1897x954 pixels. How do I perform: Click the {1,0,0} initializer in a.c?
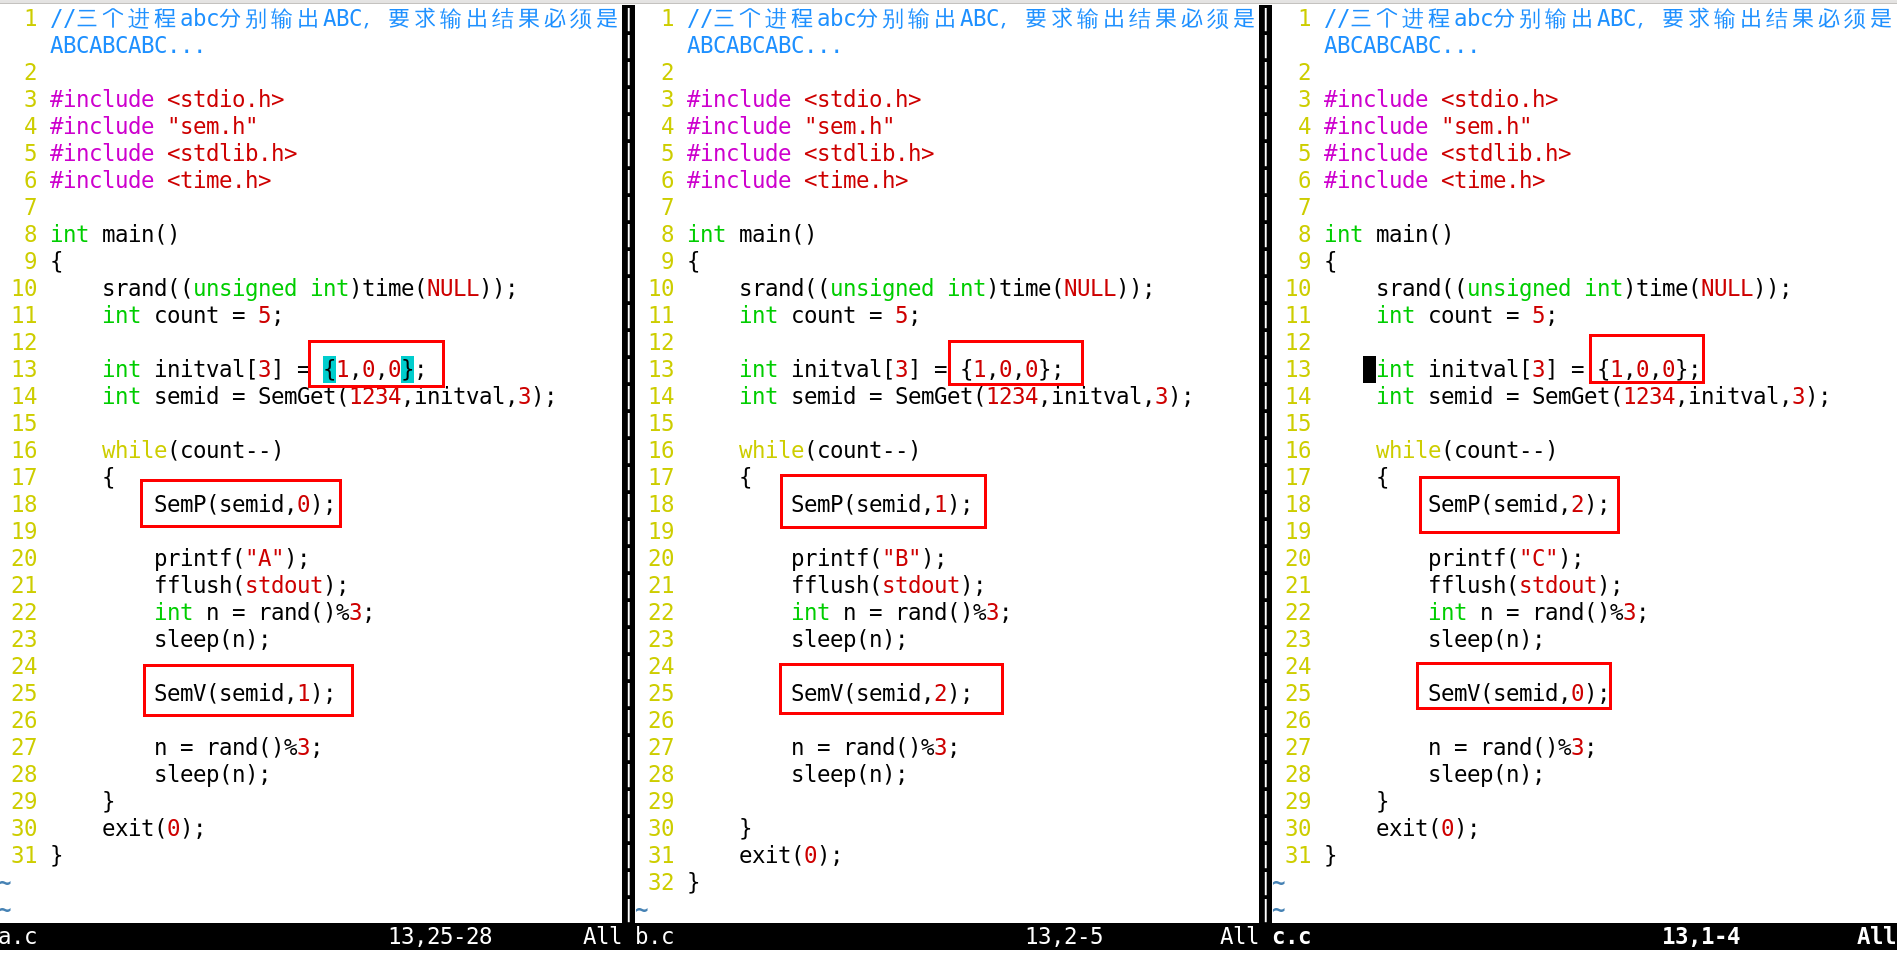point(368,369)
